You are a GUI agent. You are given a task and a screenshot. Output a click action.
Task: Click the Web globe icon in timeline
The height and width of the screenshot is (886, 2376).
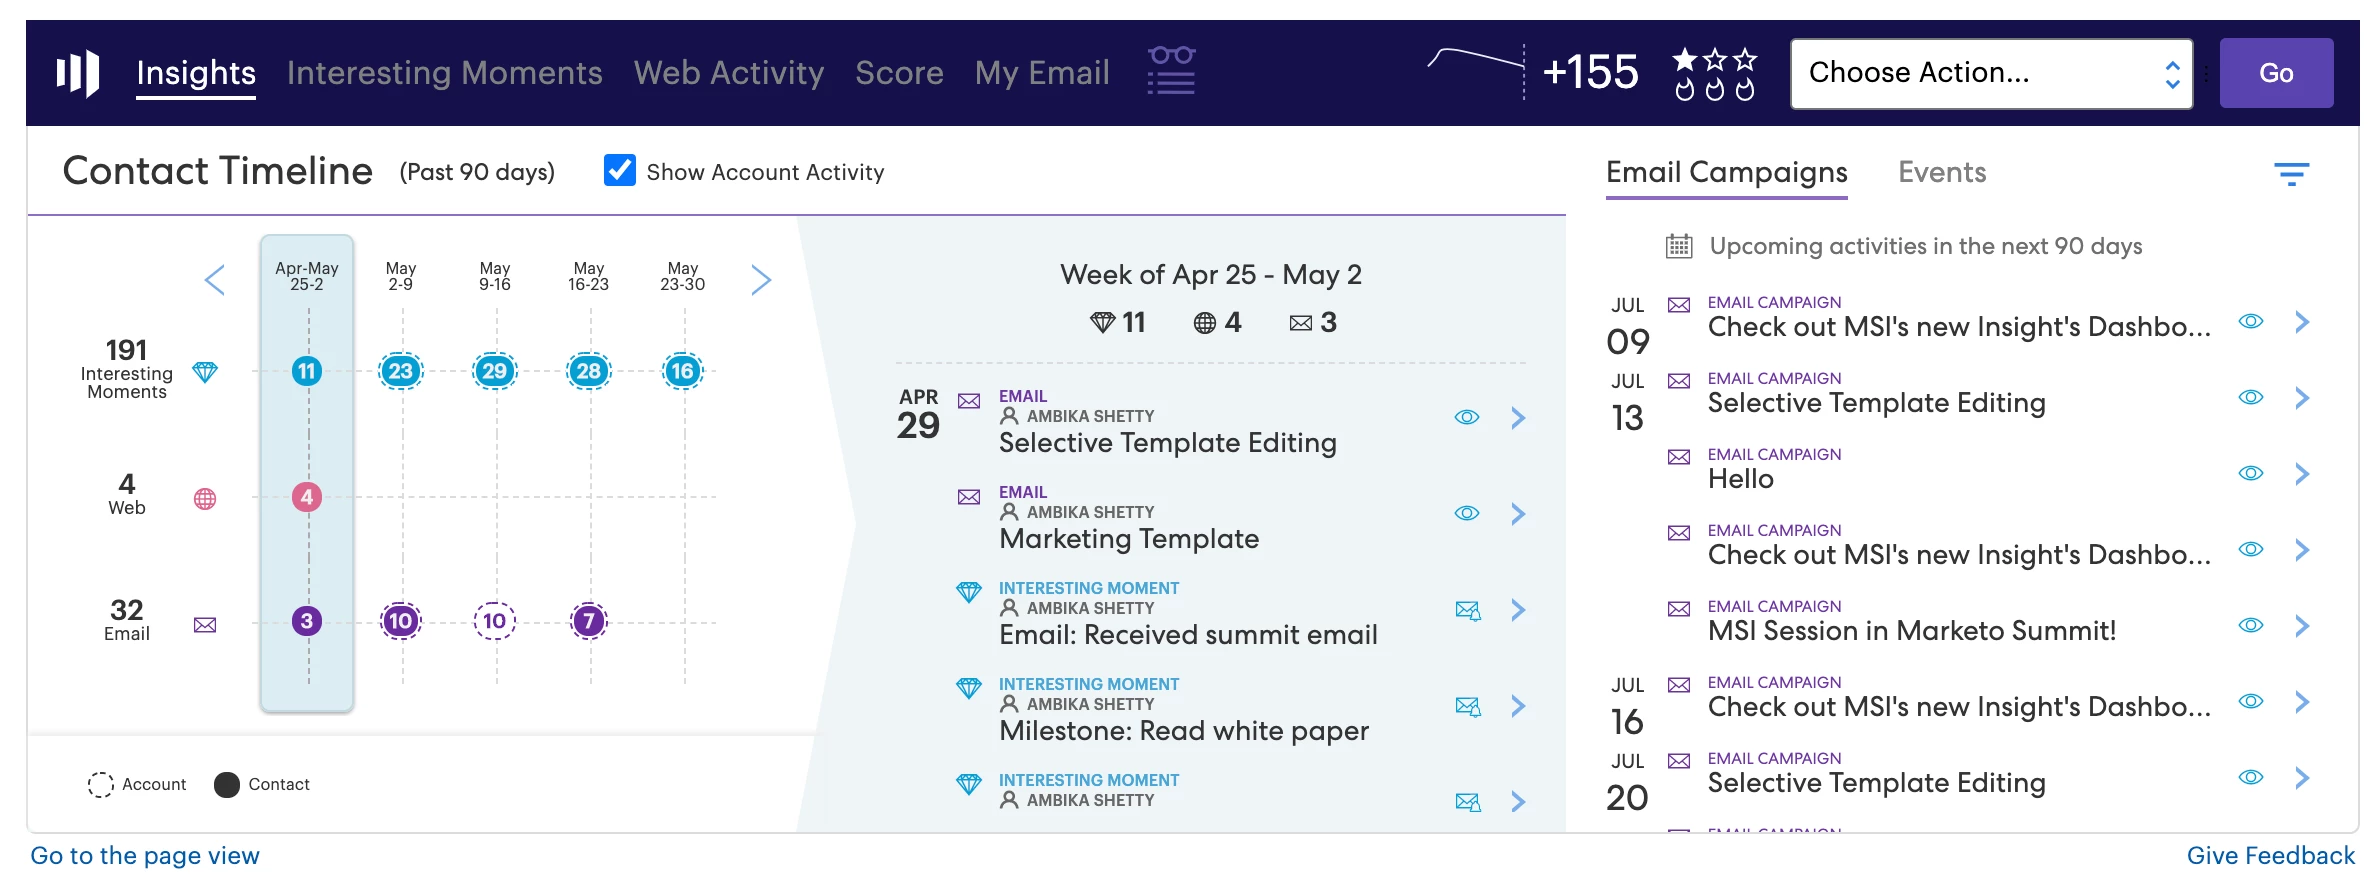point(205,498)
